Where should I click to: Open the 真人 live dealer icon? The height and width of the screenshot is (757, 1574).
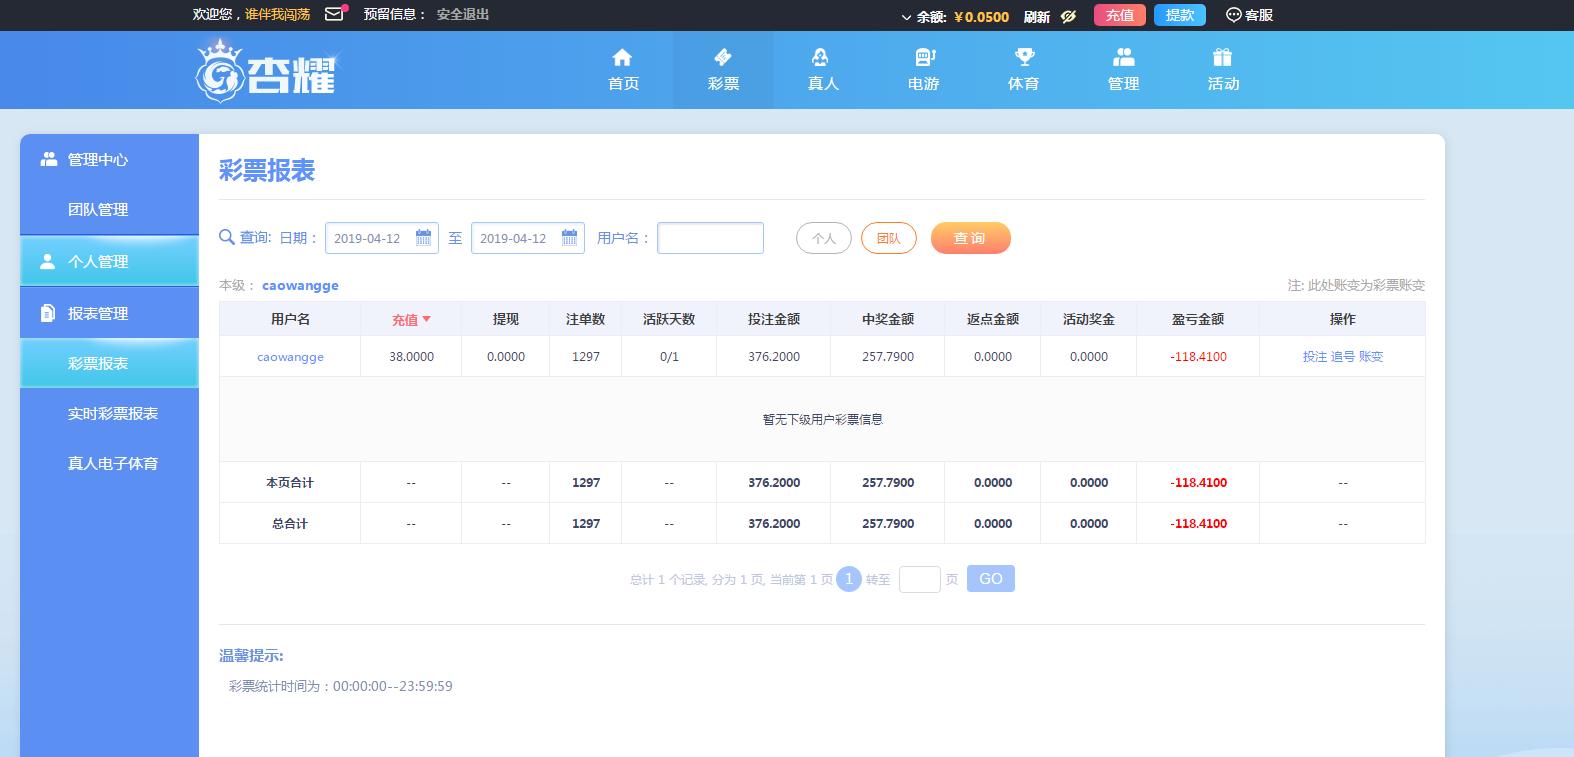coord(822,57)
